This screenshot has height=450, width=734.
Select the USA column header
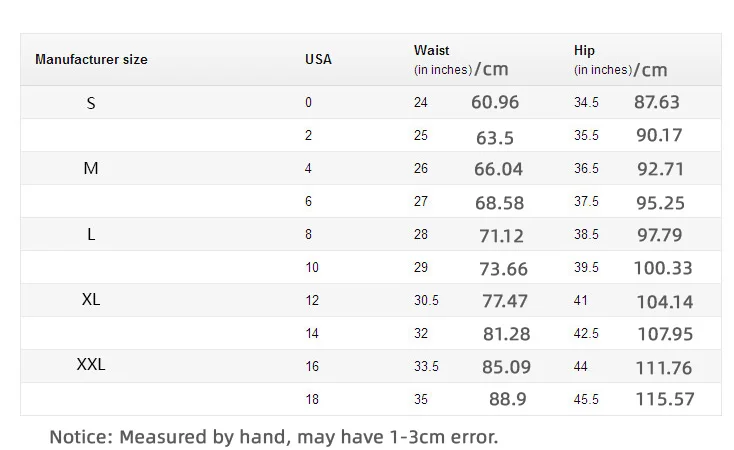pyautogui.click(x=318, y=59)
